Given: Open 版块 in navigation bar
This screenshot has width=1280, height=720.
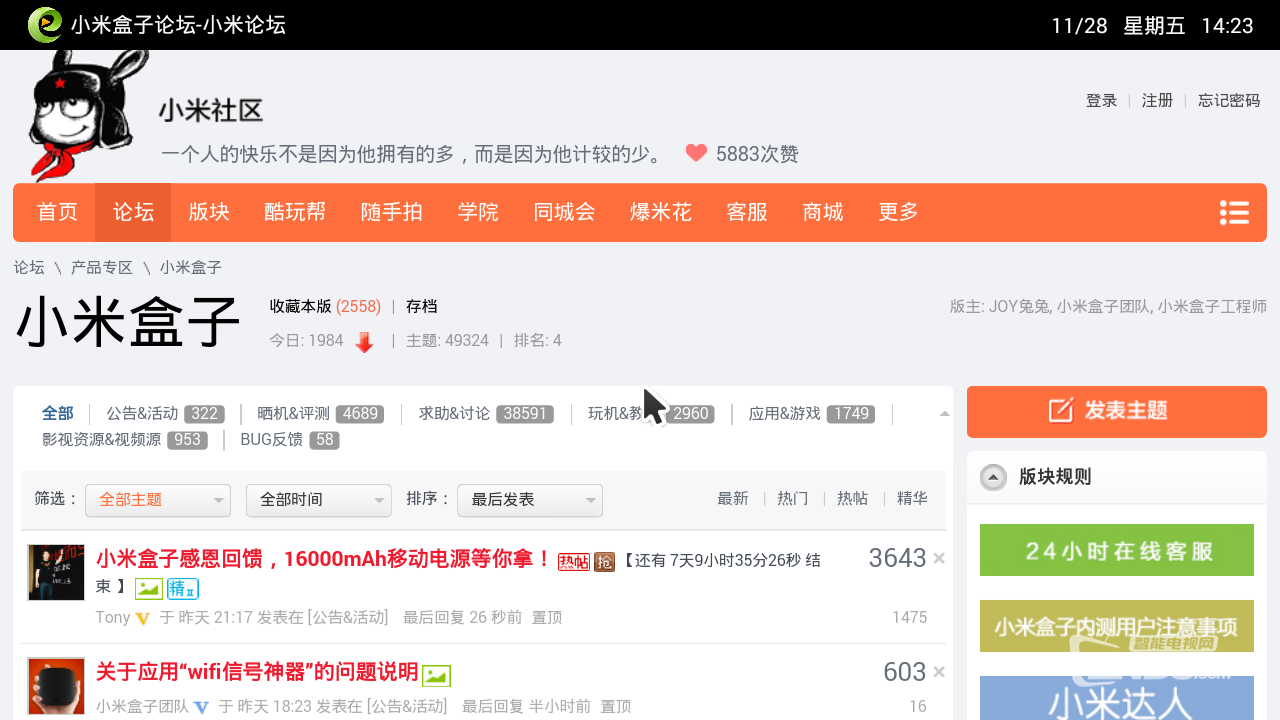Looking at the screenshot, I should 209,212.
